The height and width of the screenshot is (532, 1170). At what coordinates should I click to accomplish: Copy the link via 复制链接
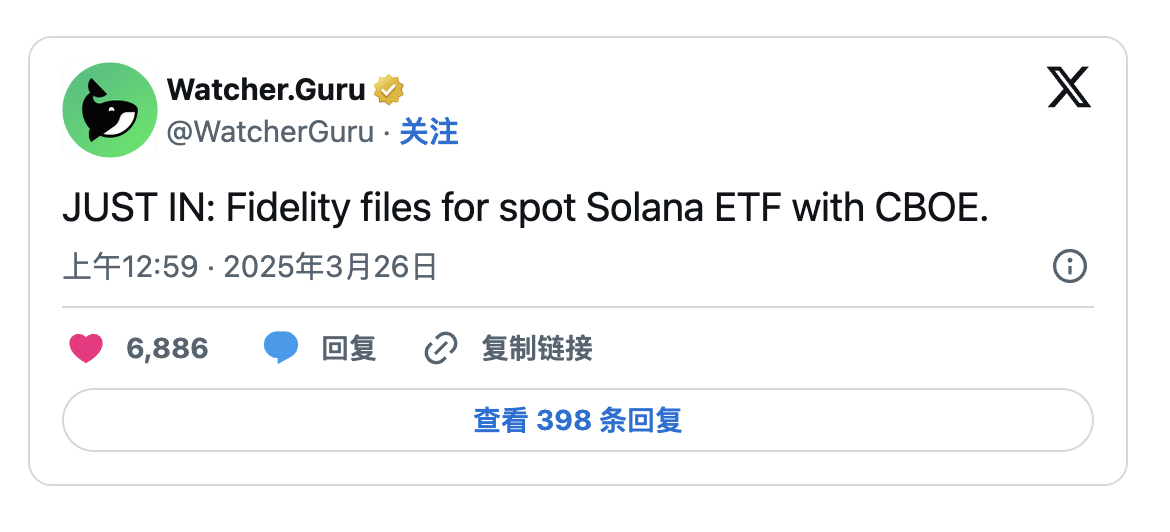(x=537, y=348)
